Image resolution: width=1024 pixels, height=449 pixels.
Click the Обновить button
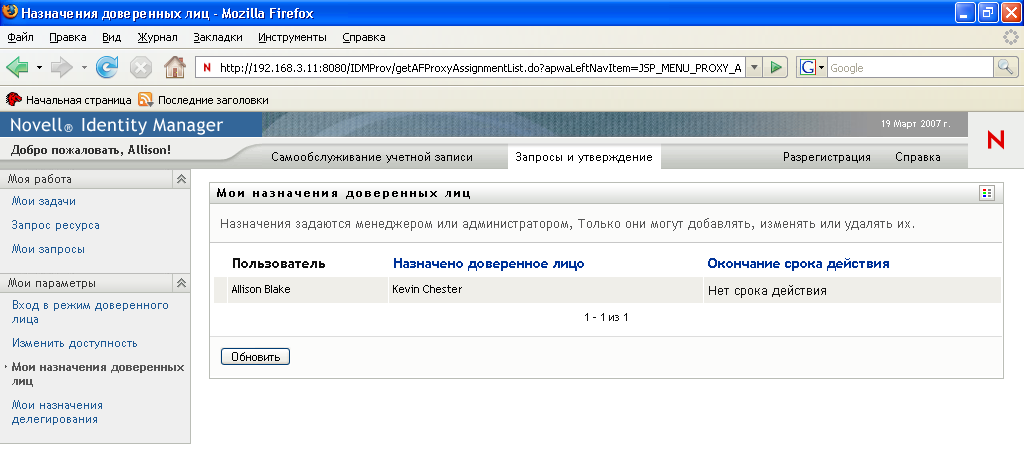255,357
